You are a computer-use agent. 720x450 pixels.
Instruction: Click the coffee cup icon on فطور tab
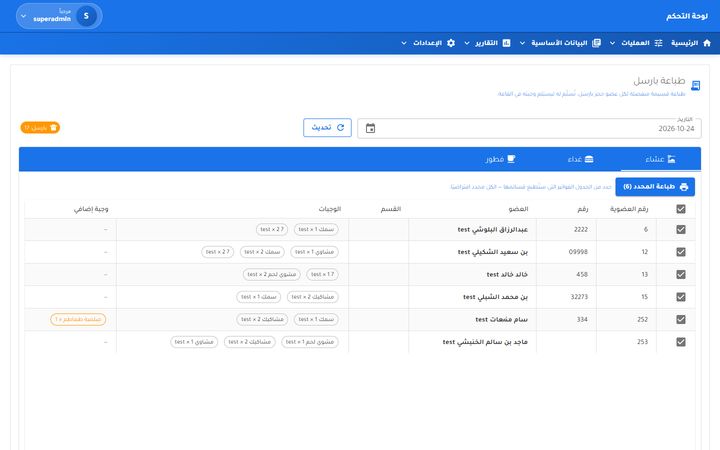(511, 159)
